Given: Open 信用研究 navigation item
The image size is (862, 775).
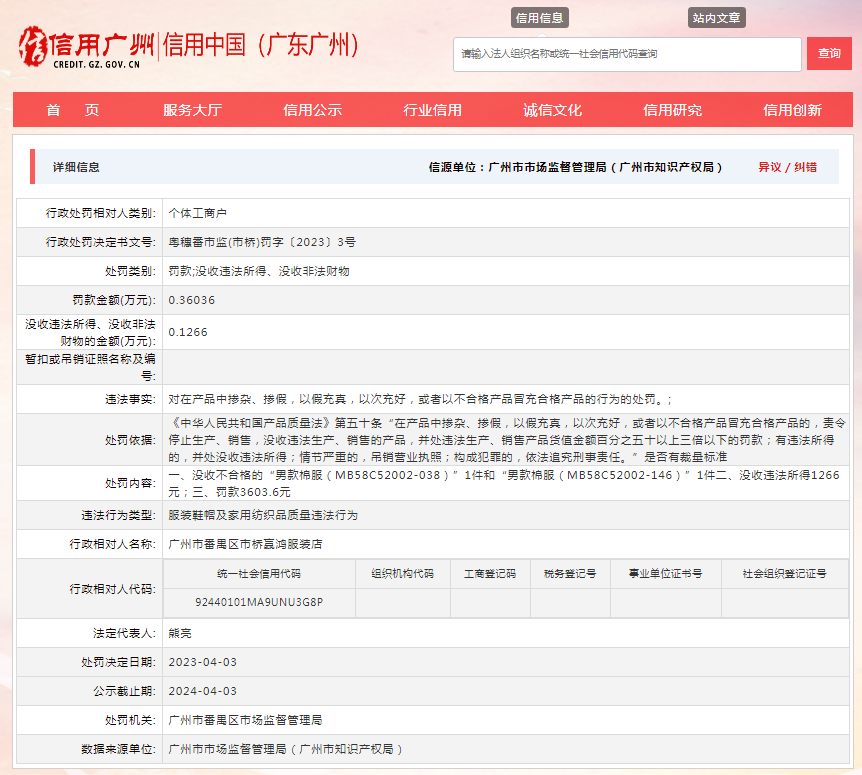Looking at the screenshot, I should tap(672, 110).
